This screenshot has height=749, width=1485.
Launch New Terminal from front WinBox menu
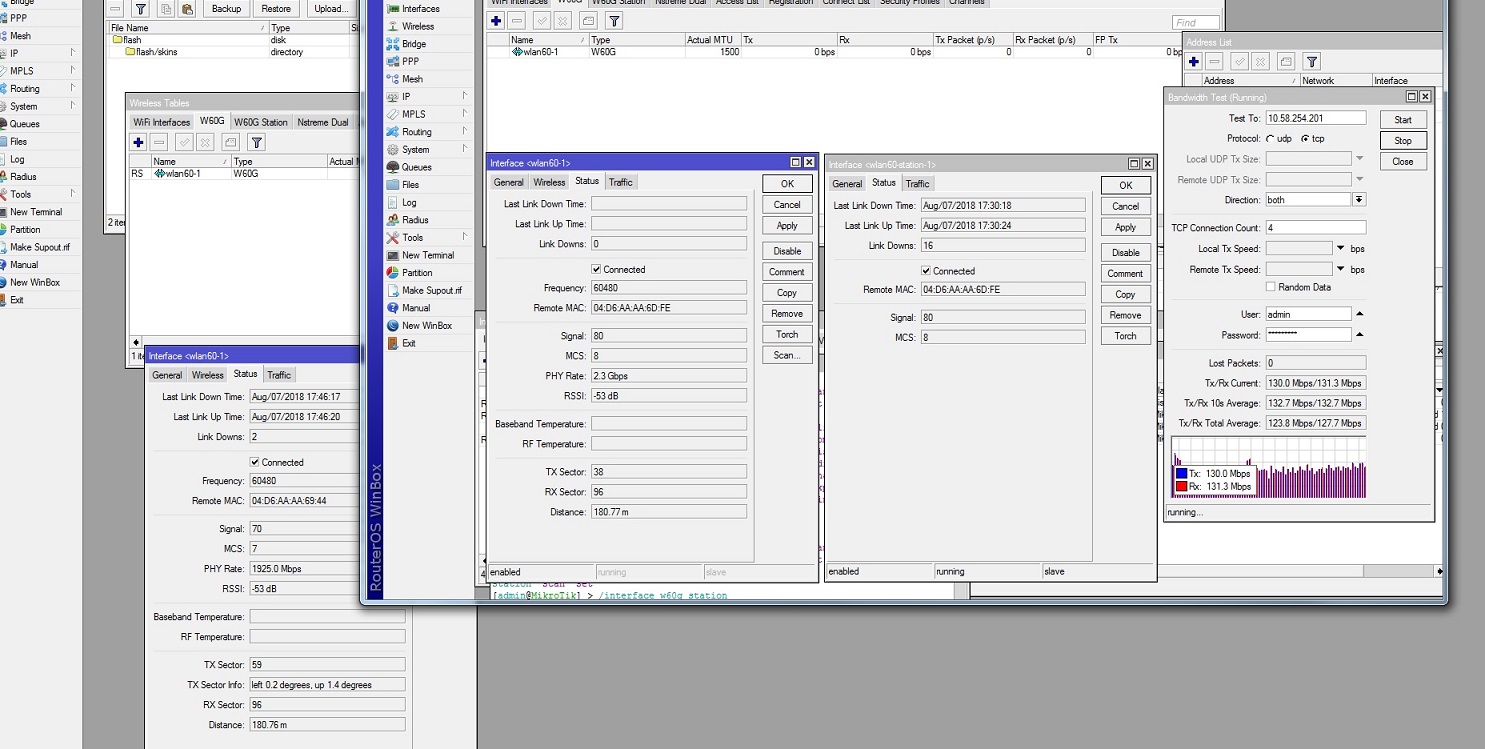point(428,255)
